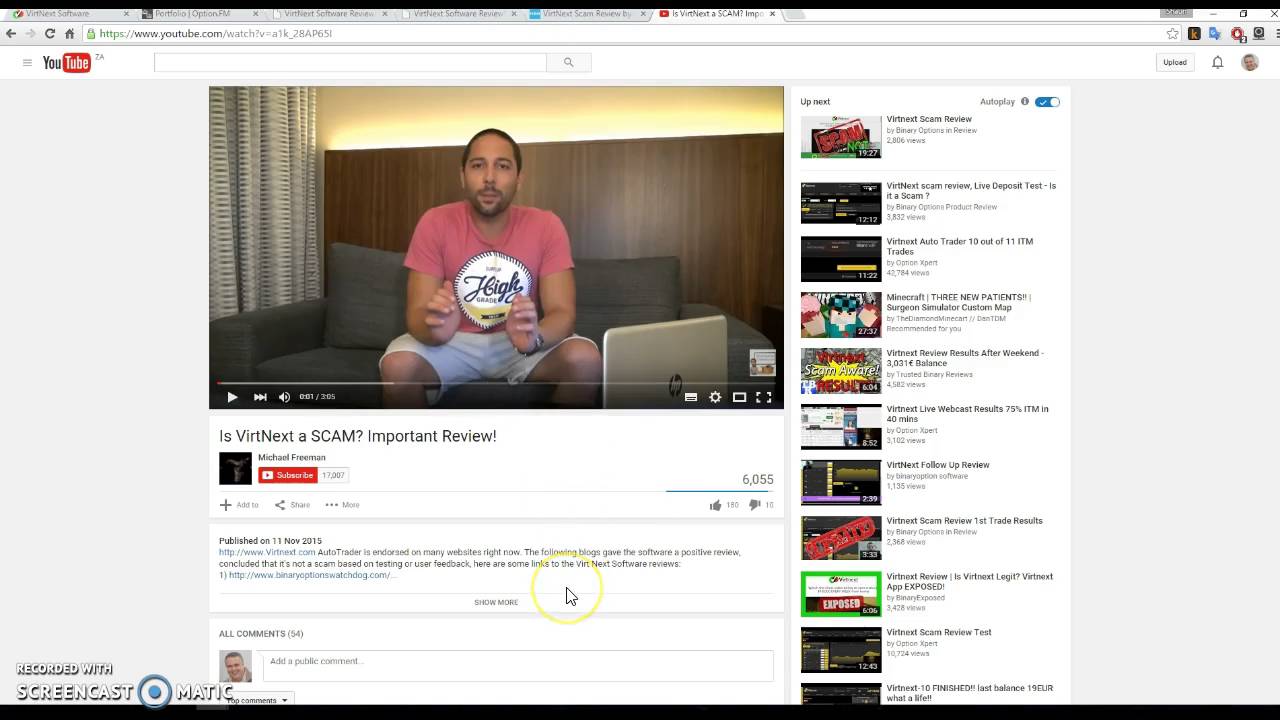
Task: Click the public comment box
Action: [517, 666]
